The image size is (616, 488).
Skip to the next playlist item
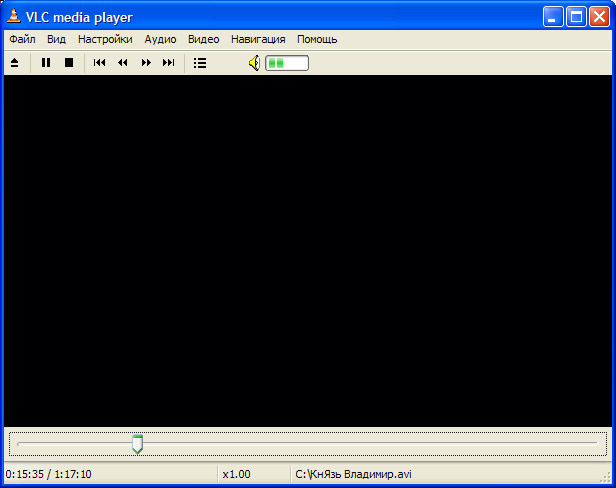169,63
